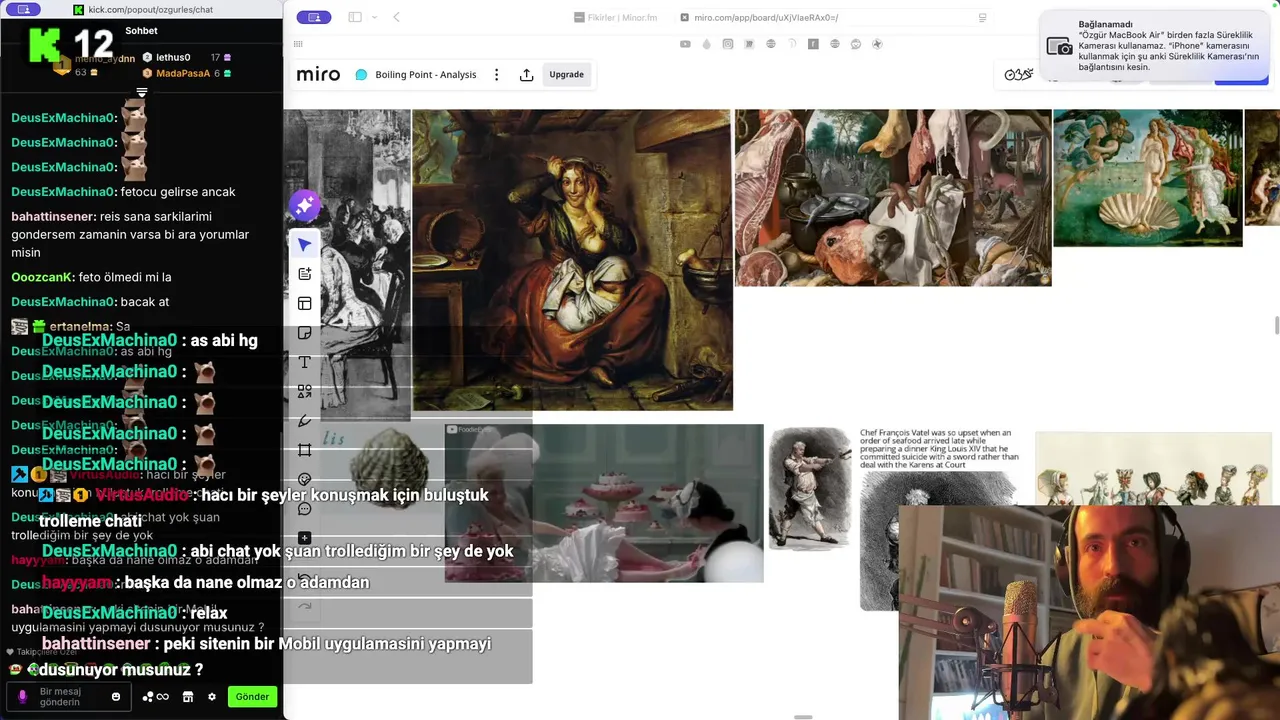
Task: Click bahattinsener username in chat
Action: click(x=54, y=216)
